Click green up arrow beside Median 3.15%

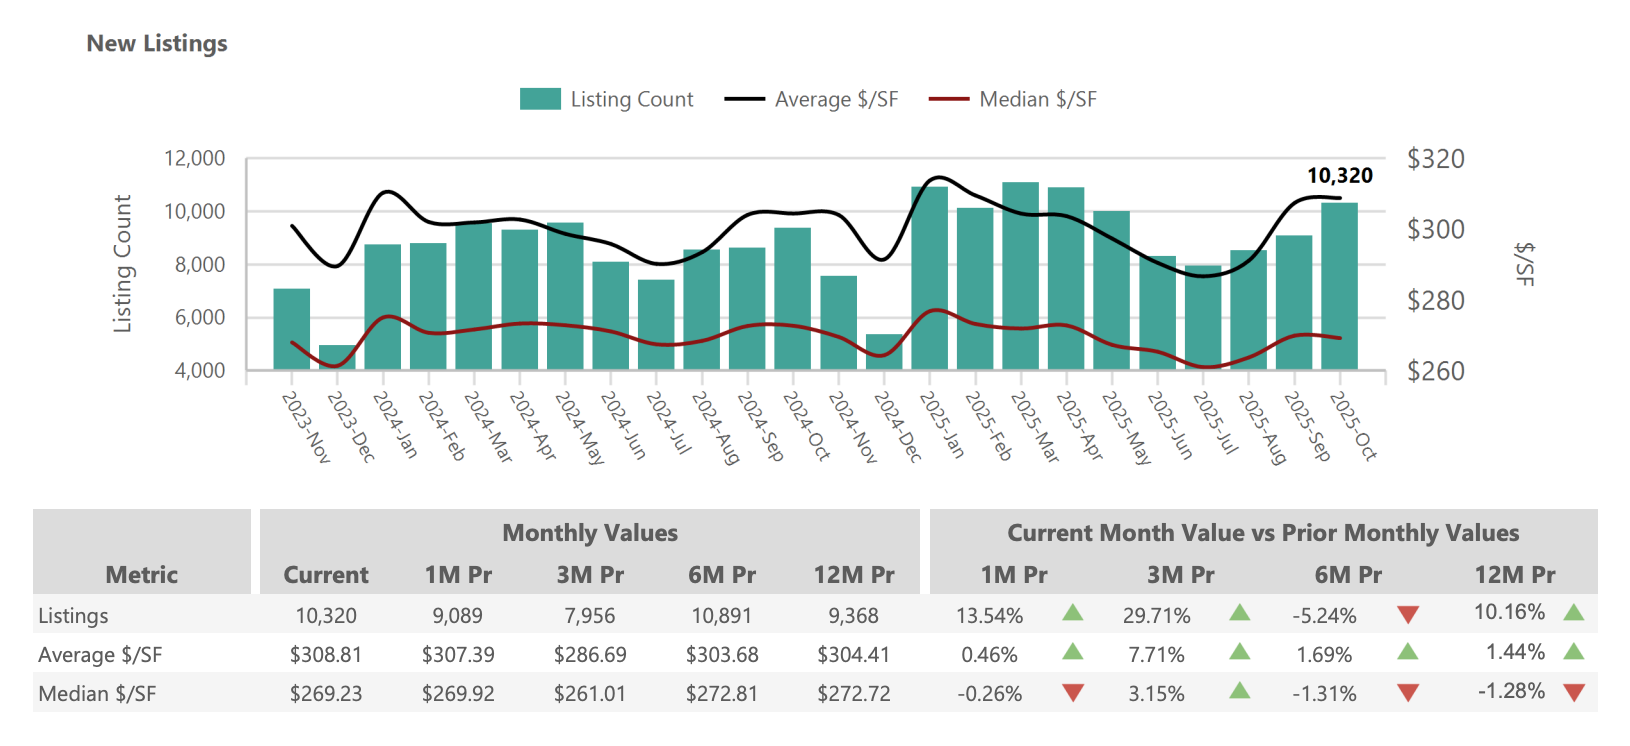point(1239,691)
